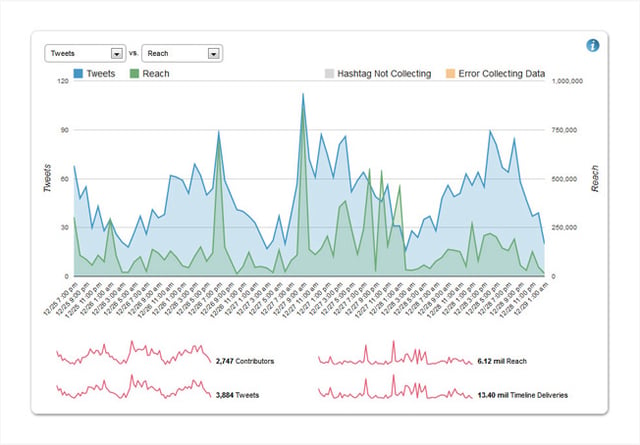
Task: Click the vertical Reach axis title
Action: click(595, 178)
